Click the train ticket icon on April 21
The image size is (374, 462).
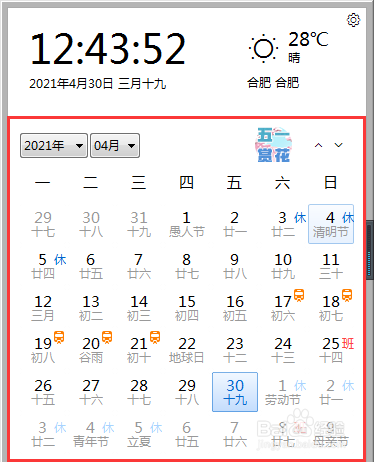pyautogui.click(x=155, y=337)
